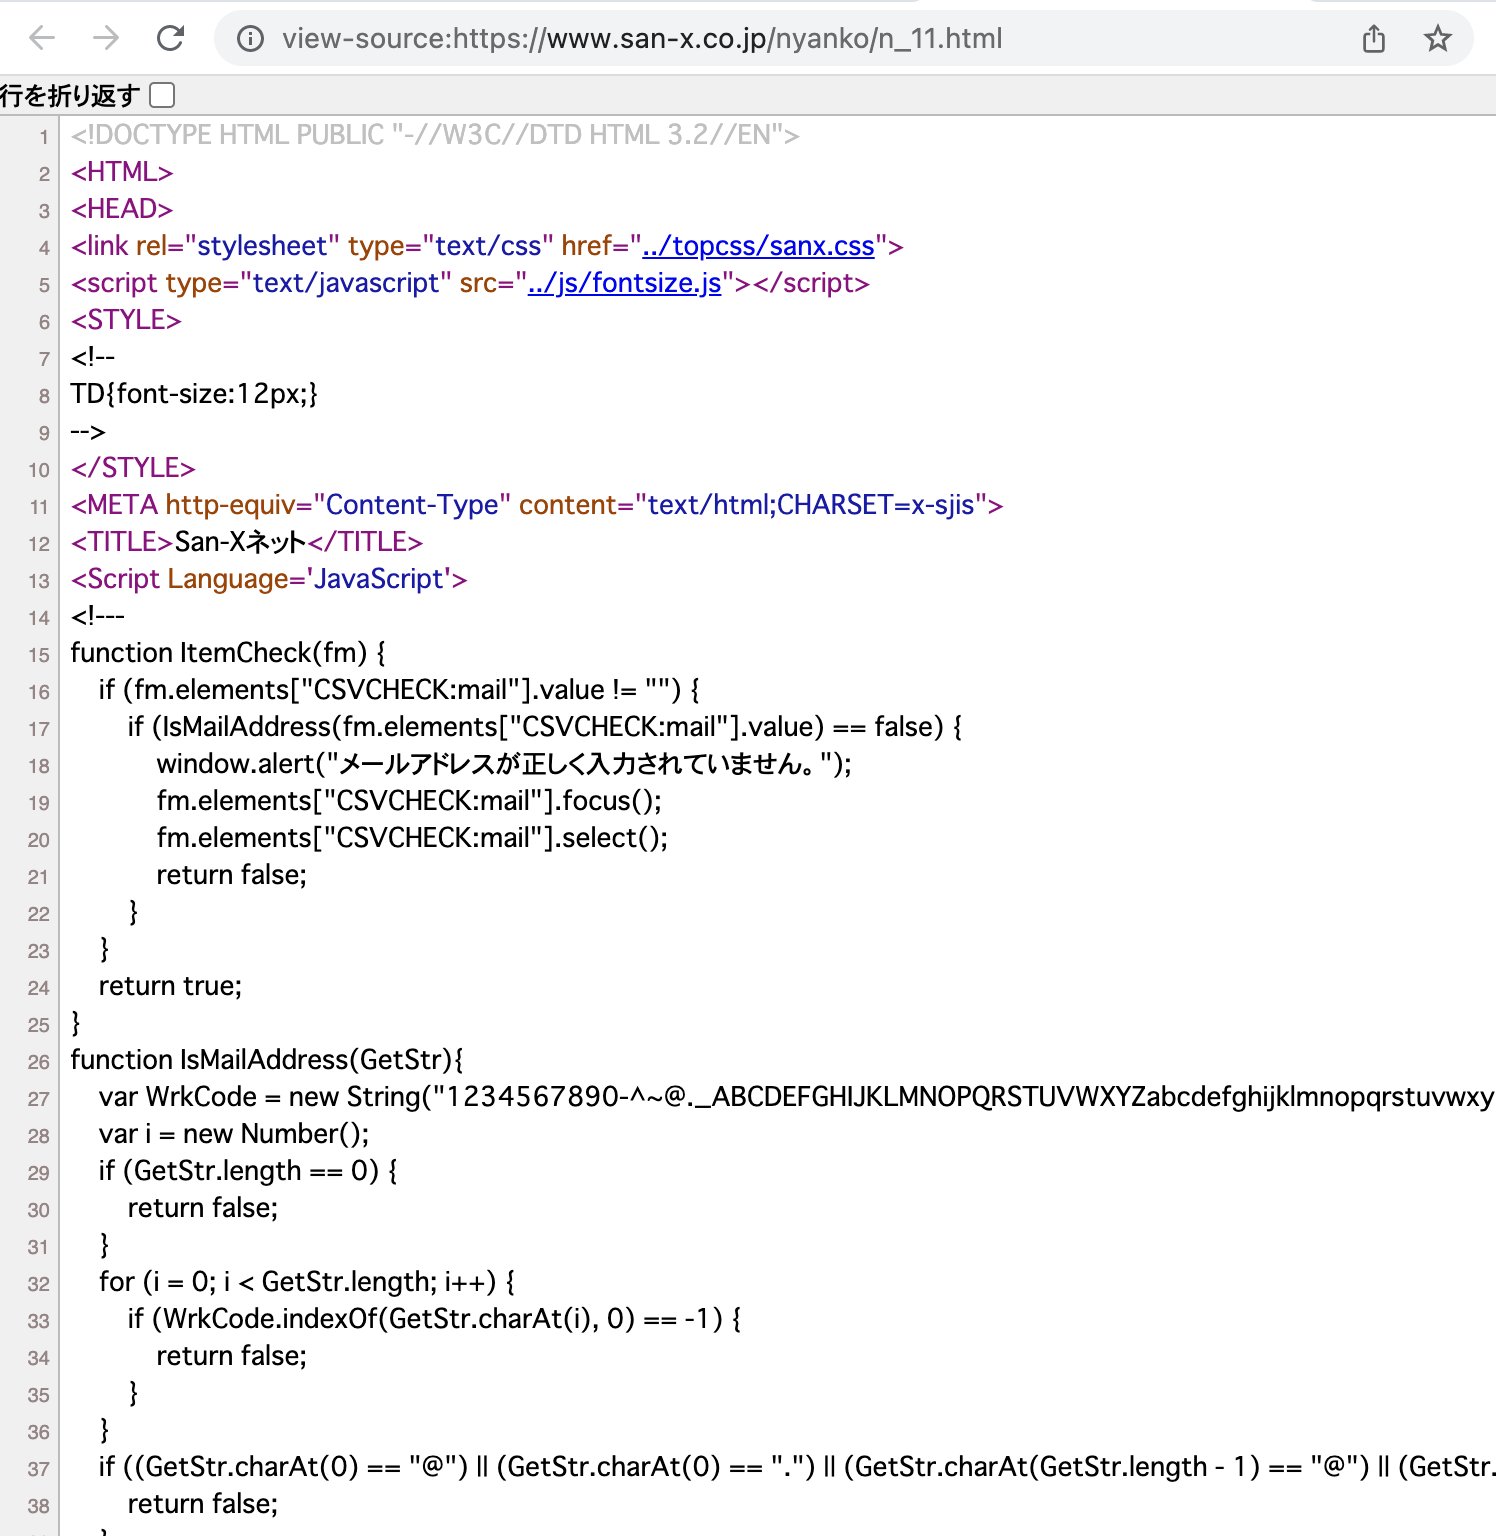
Task: Click the DOCTYPE declaration on line 1
Action: 435,135
